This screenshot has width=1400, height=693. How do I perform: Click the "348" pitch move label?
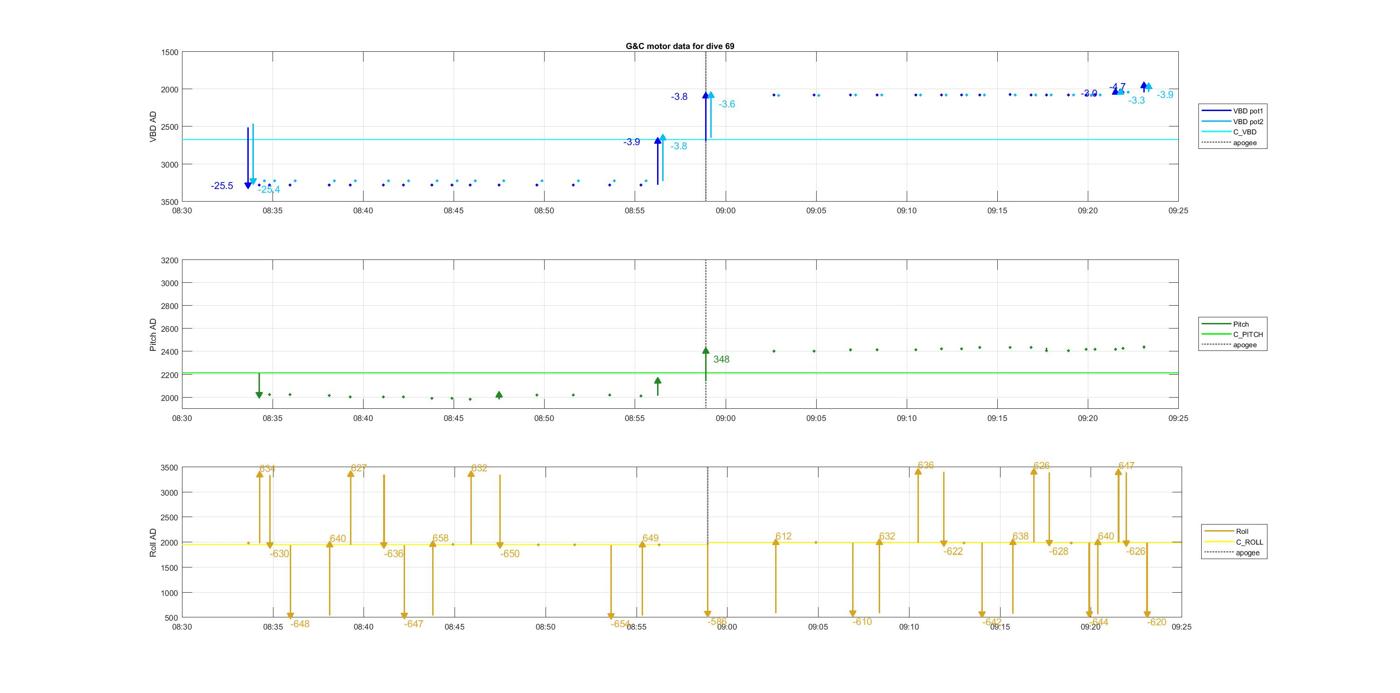tap(721, 359)
